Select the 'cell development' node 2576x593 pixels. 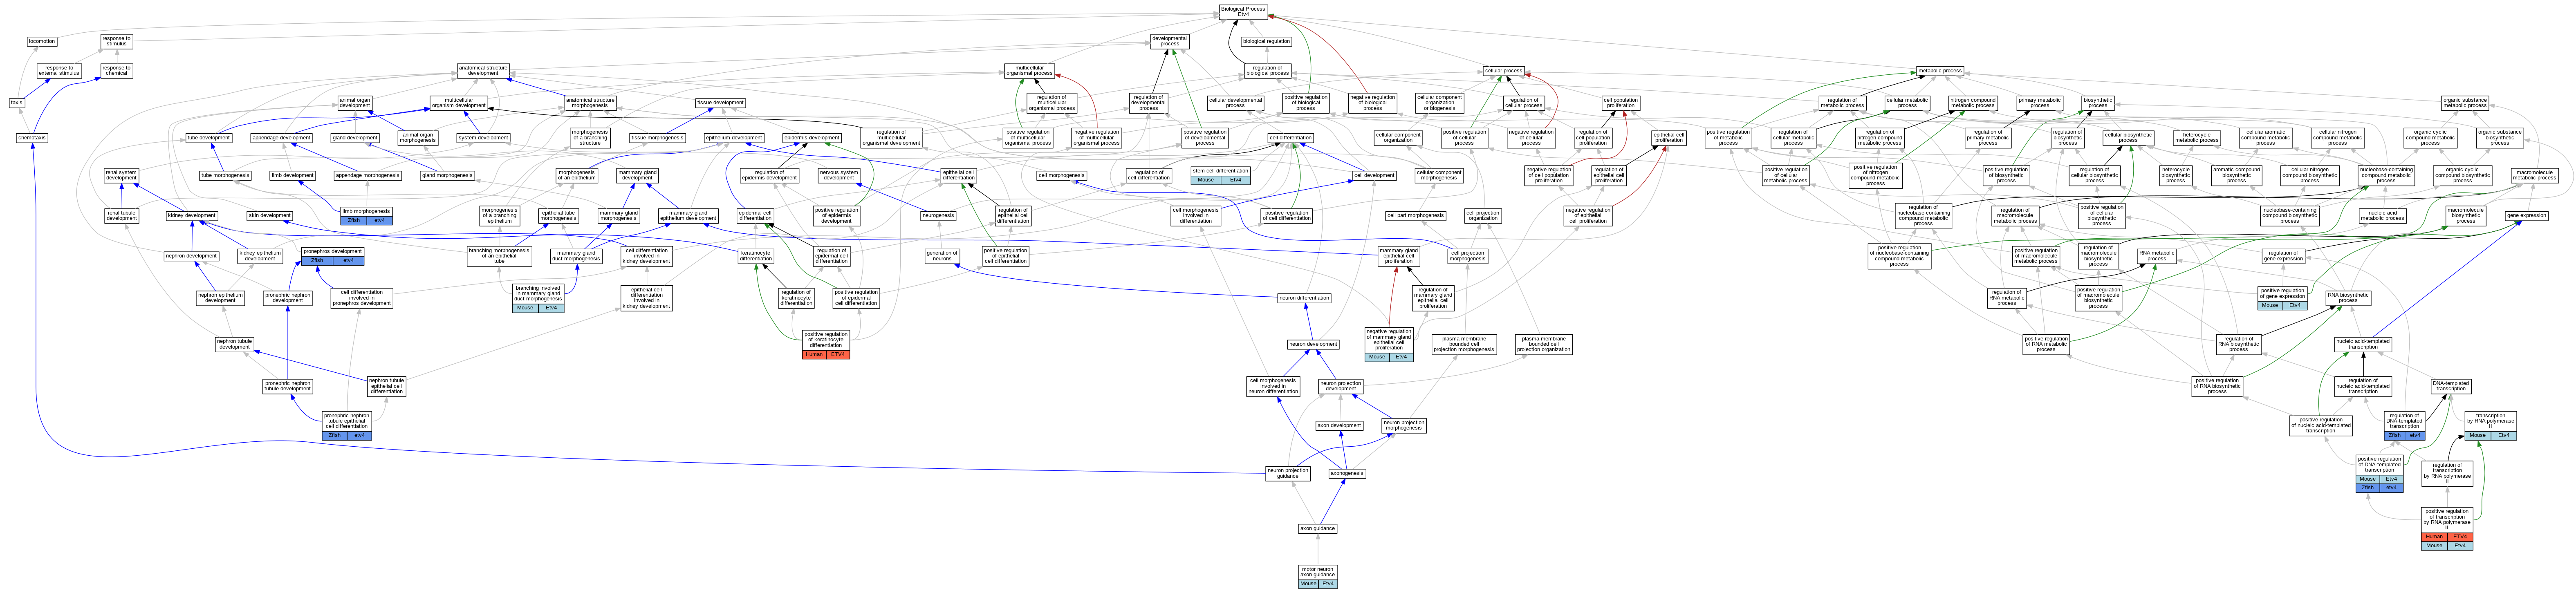(1374, 175)
